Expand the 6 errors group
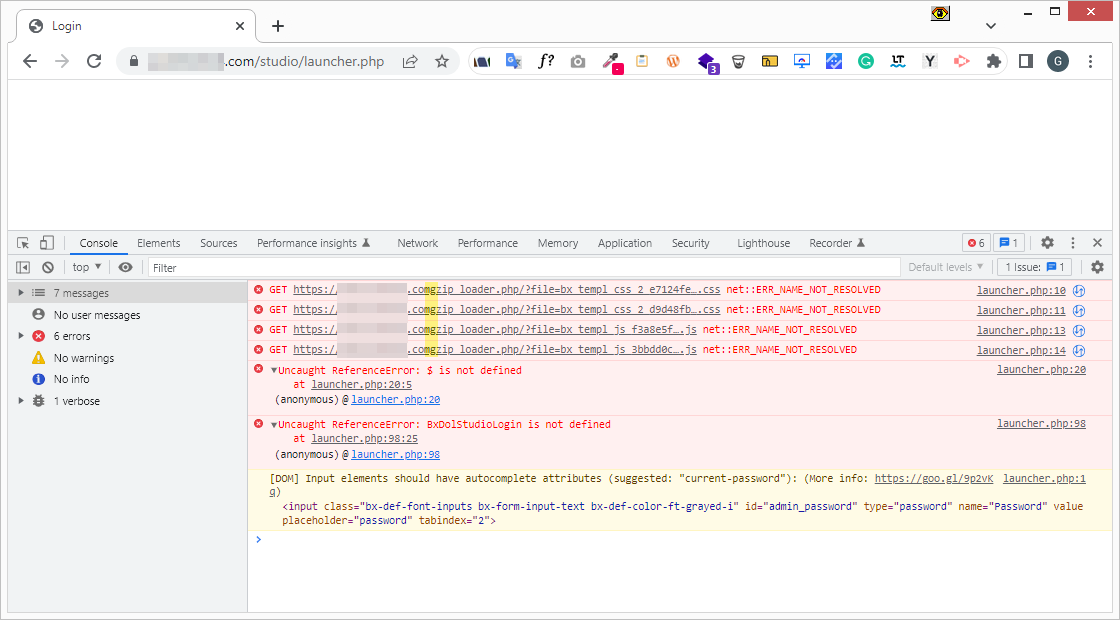1120x620 pixels. [x=21, y=336]
